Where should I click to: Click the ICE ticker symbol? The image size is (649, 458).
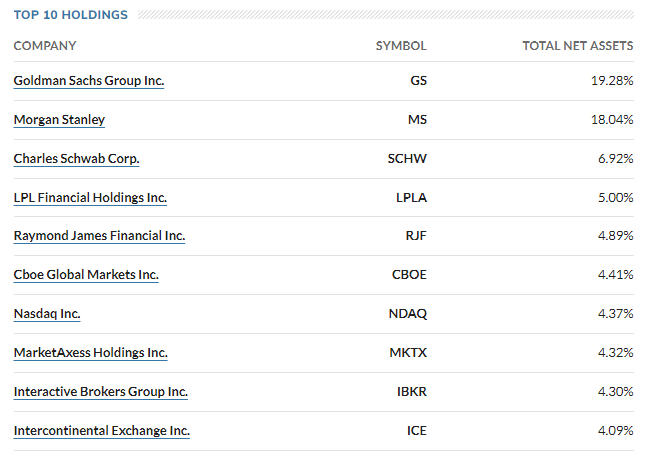(x=416, y=430)
